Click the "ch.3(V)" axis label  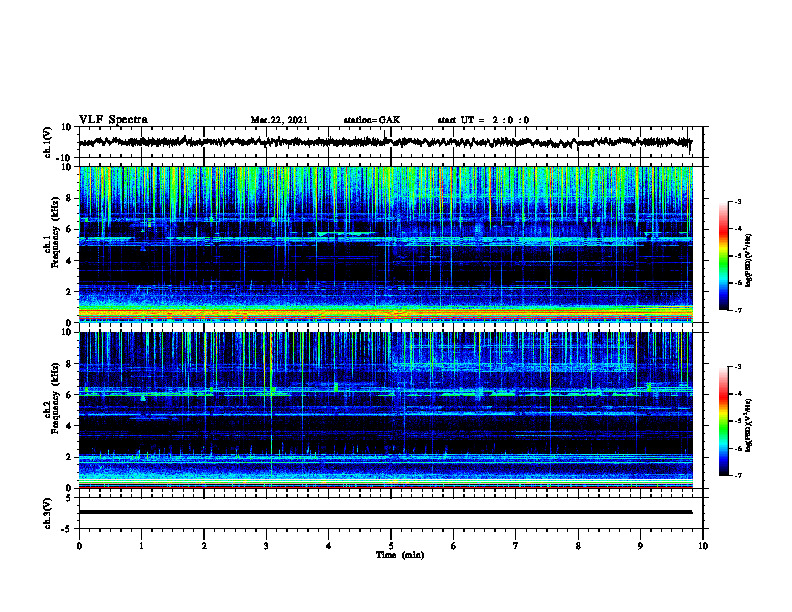click(48, 513)
